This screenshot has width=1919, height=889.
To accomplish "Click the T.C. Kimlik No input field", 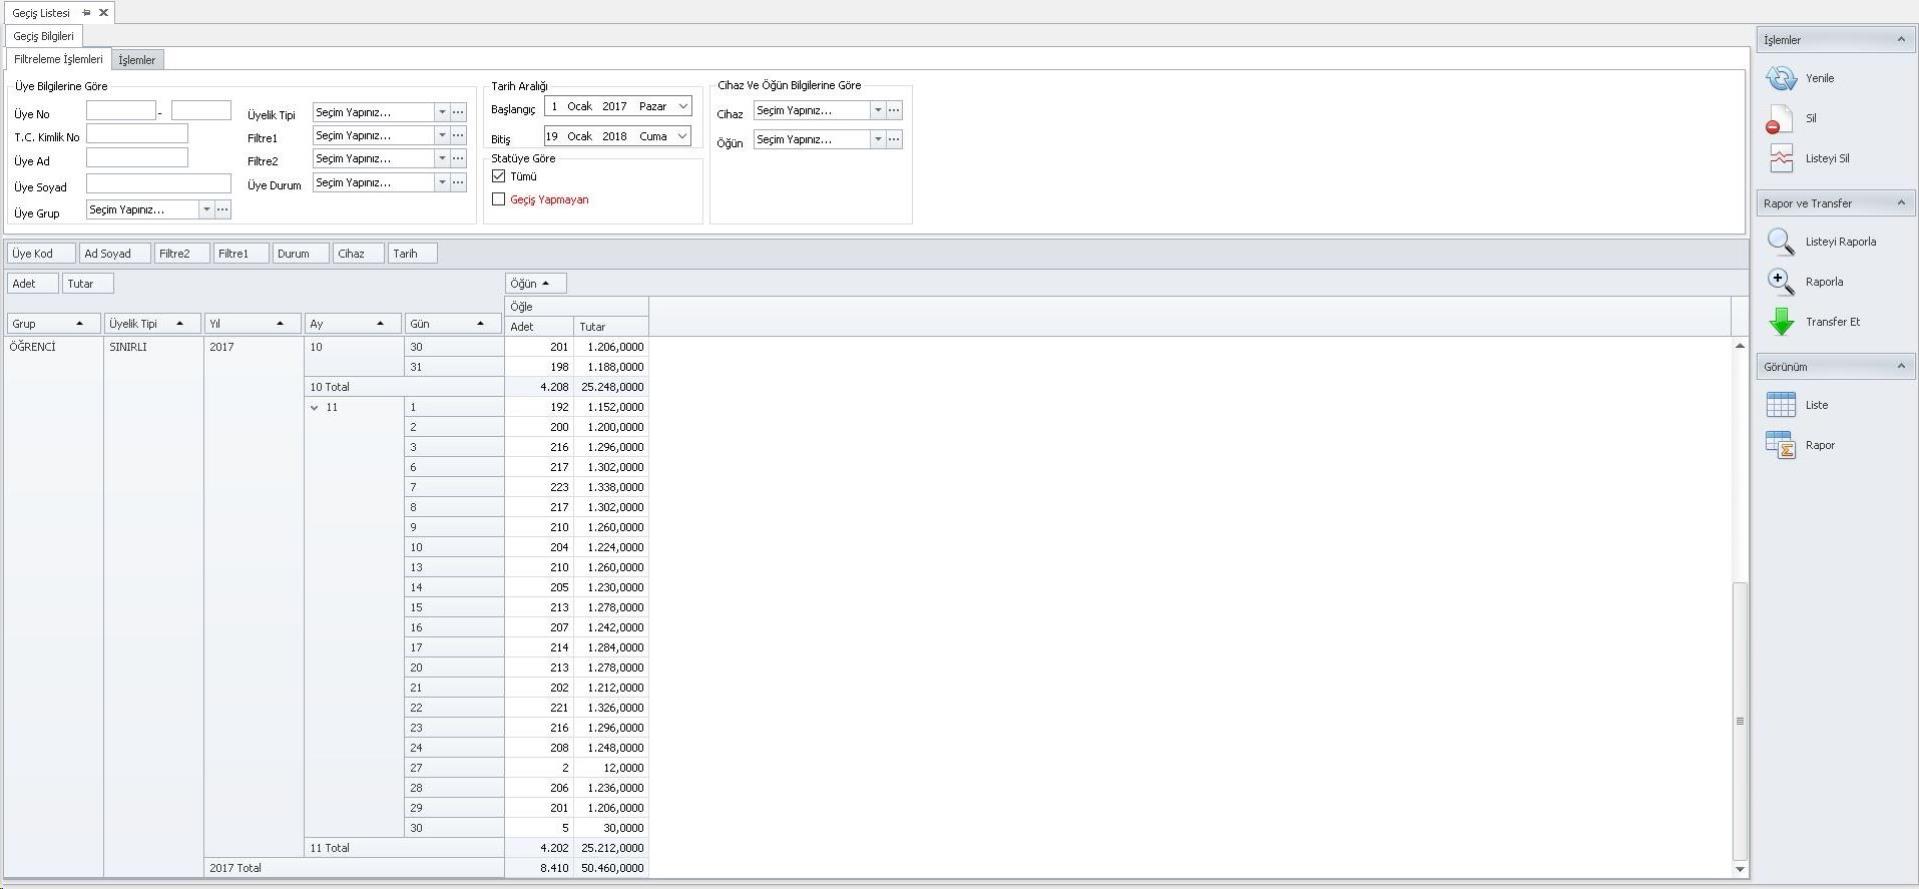I will (x=137, y=134).
